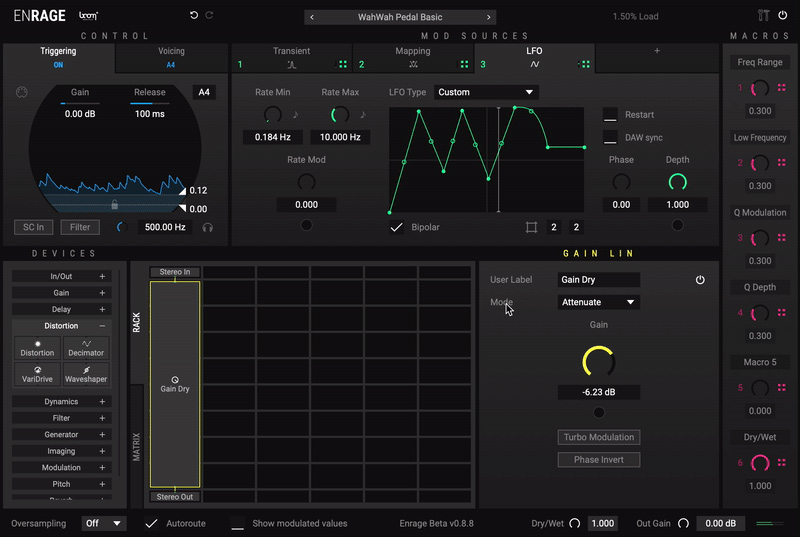Open the Mapping mod source tab
This screenshot has width=800, height=537.
[413, 57]
